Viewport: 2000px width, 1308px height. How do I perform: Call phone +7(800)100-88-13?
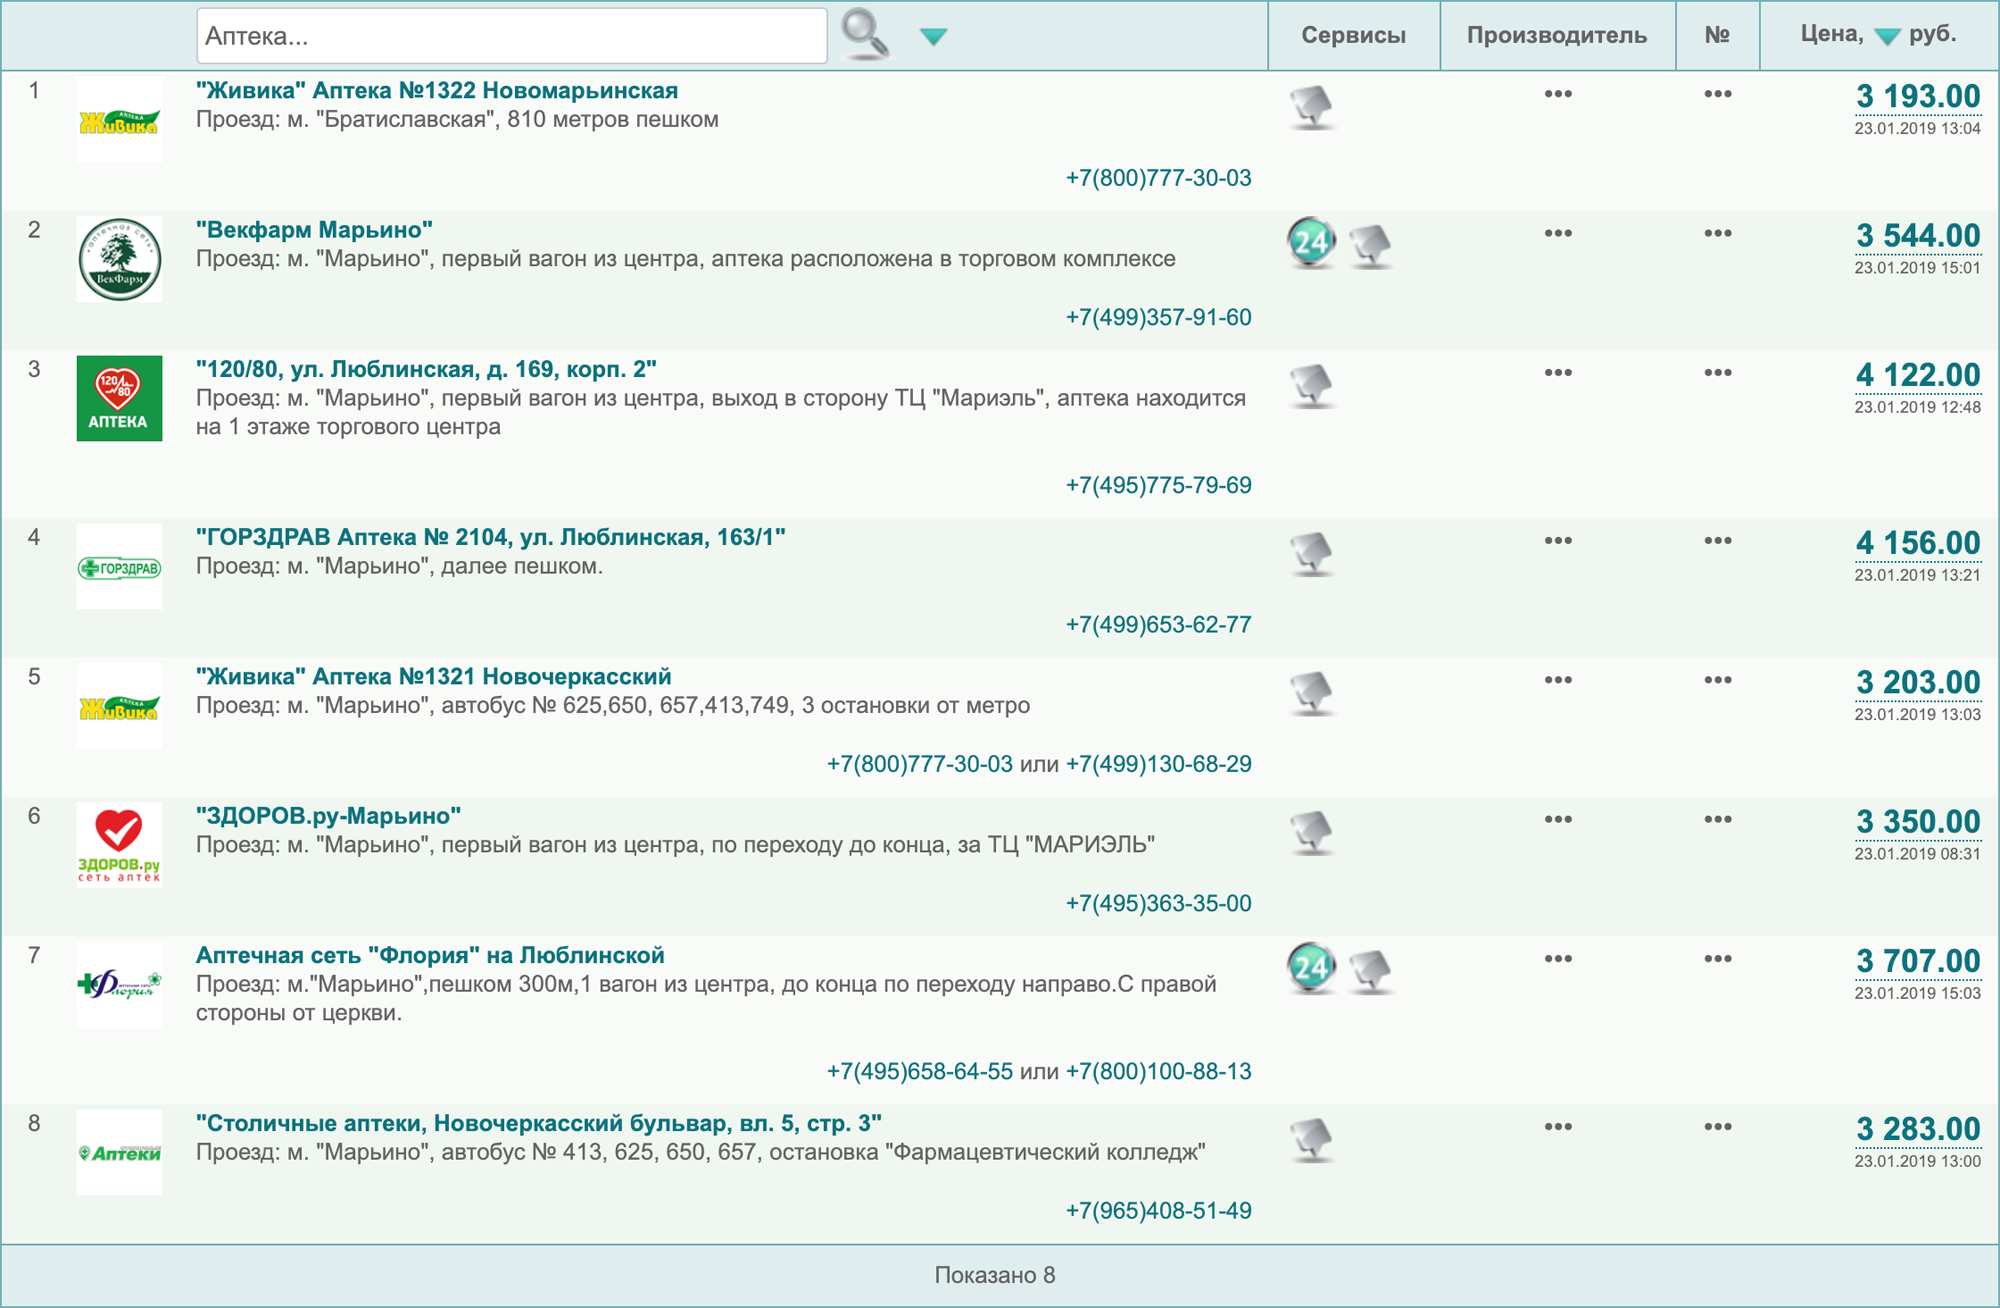click(1158, 1071)
